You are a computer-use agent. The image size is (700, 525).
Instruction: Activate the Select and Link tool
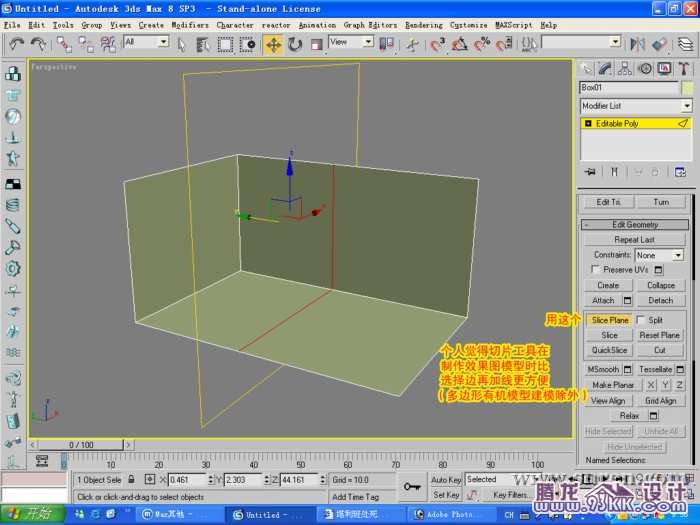(64, 44)
